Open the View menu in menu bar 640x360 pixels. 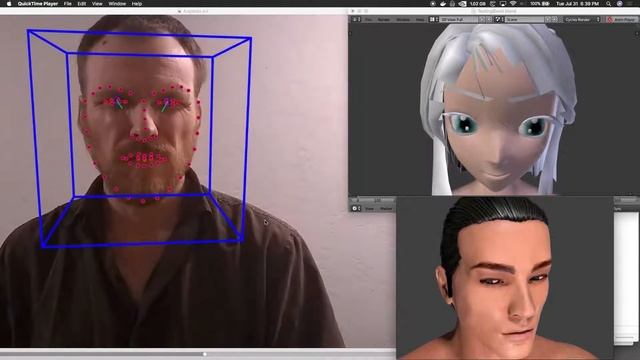97,4
